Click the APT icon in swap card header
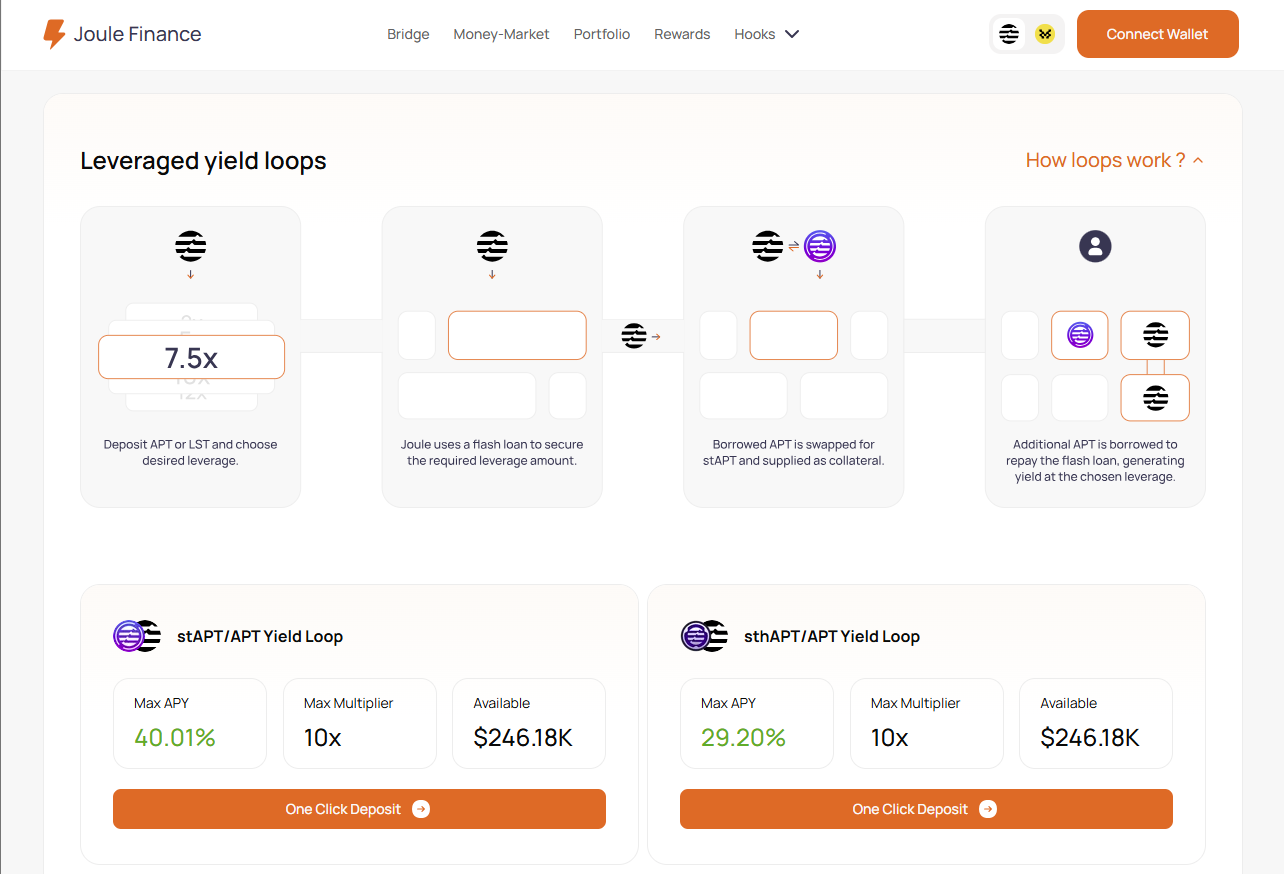Image resolution: width=1284 pixels, height=874 pixels. pos(768,245)
